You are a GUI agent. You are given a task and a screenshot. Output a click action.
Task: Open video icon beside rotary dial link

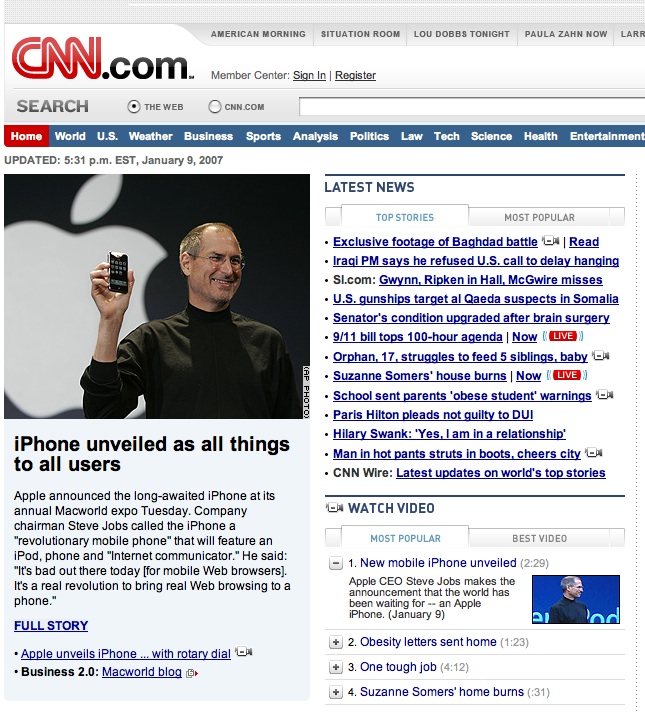point(243,652)
